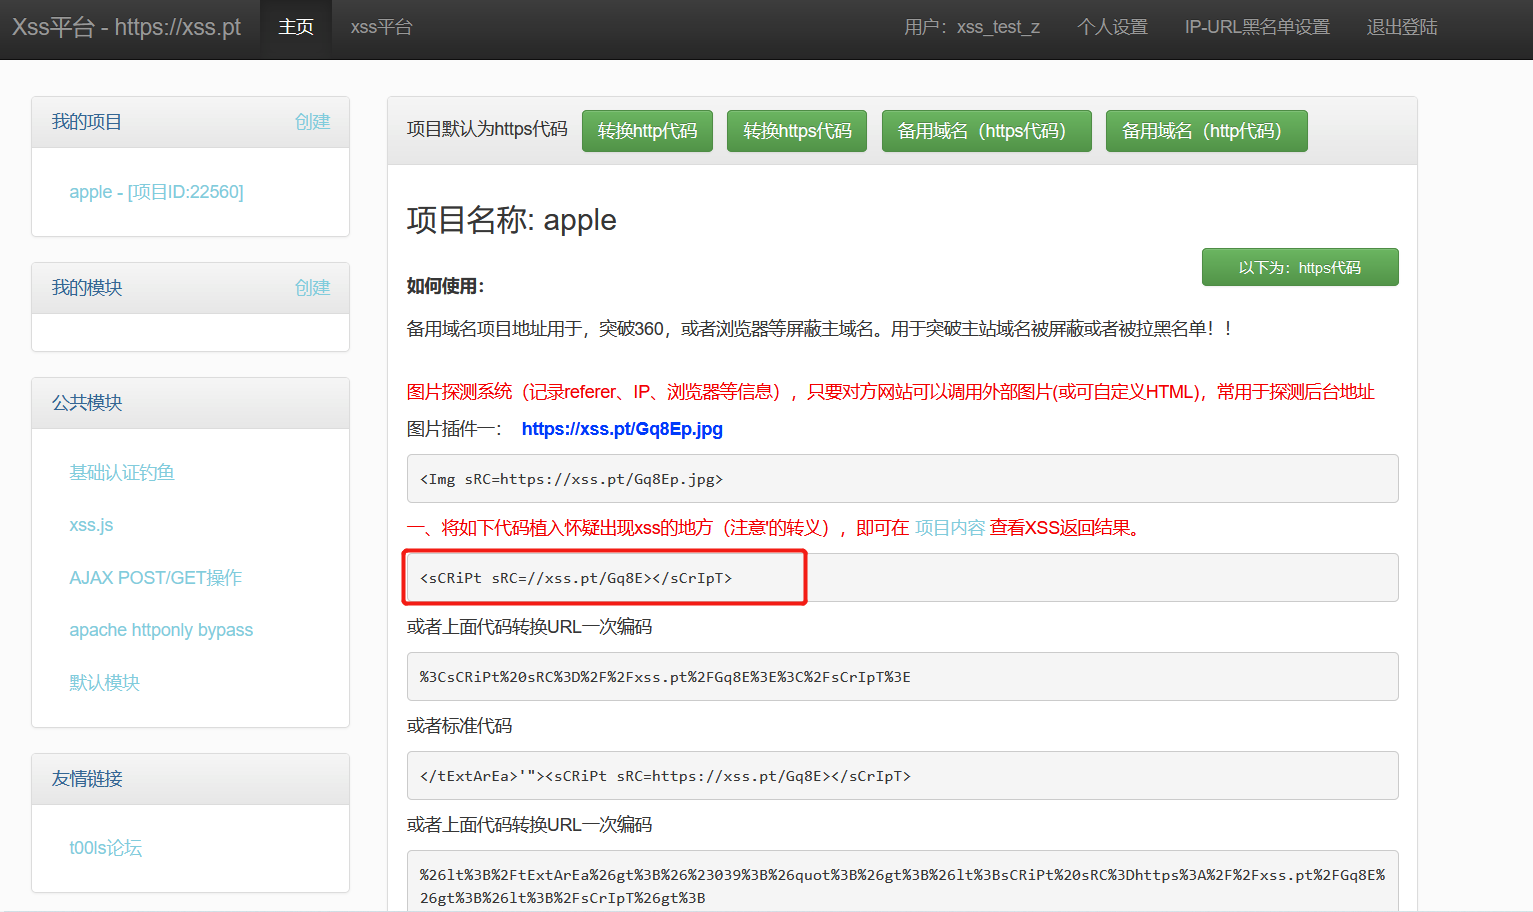Click the 备用域名 (https代码) button
This screenshot has width=1533, height=912.
point(986,131)
